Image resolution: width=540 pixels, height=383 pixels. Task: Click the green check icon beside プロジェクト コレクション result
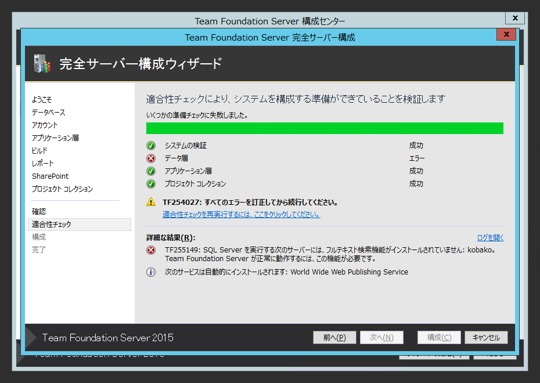151,184
